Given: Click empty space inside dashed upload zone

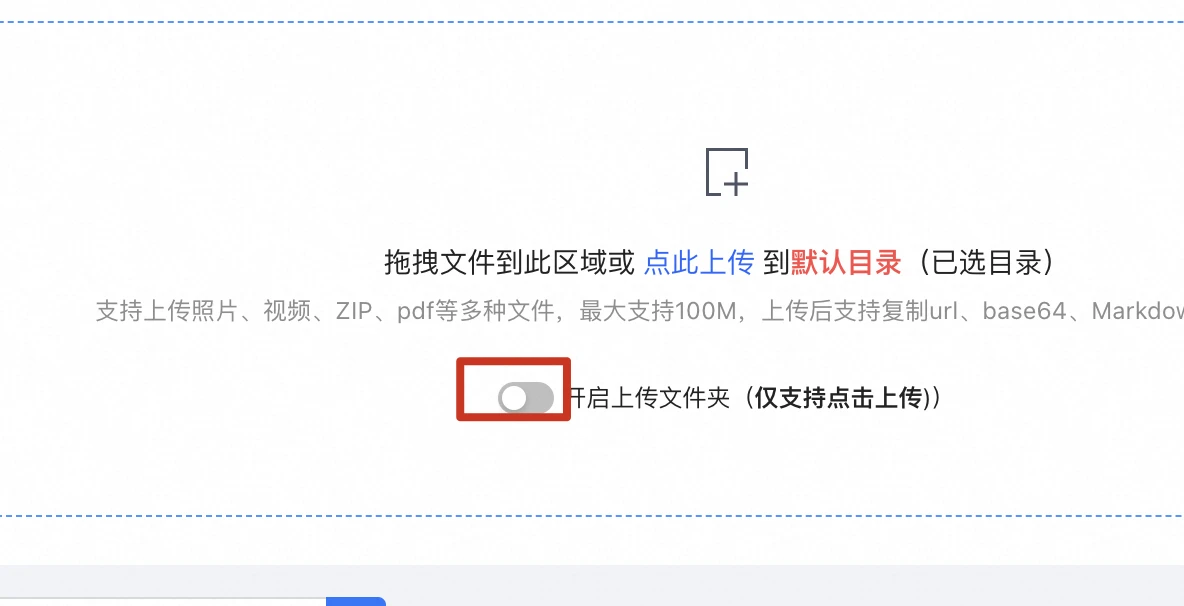Looking at the screenshot, I should coord(227,151).
